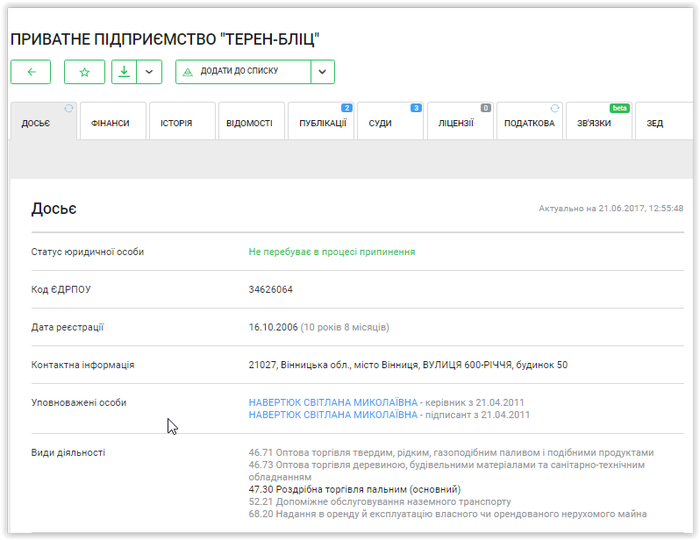Click the badge 0 on ЛІЦЕНЗІЇ tab
The height and width of the screenshot is (540, 700).
486,108
